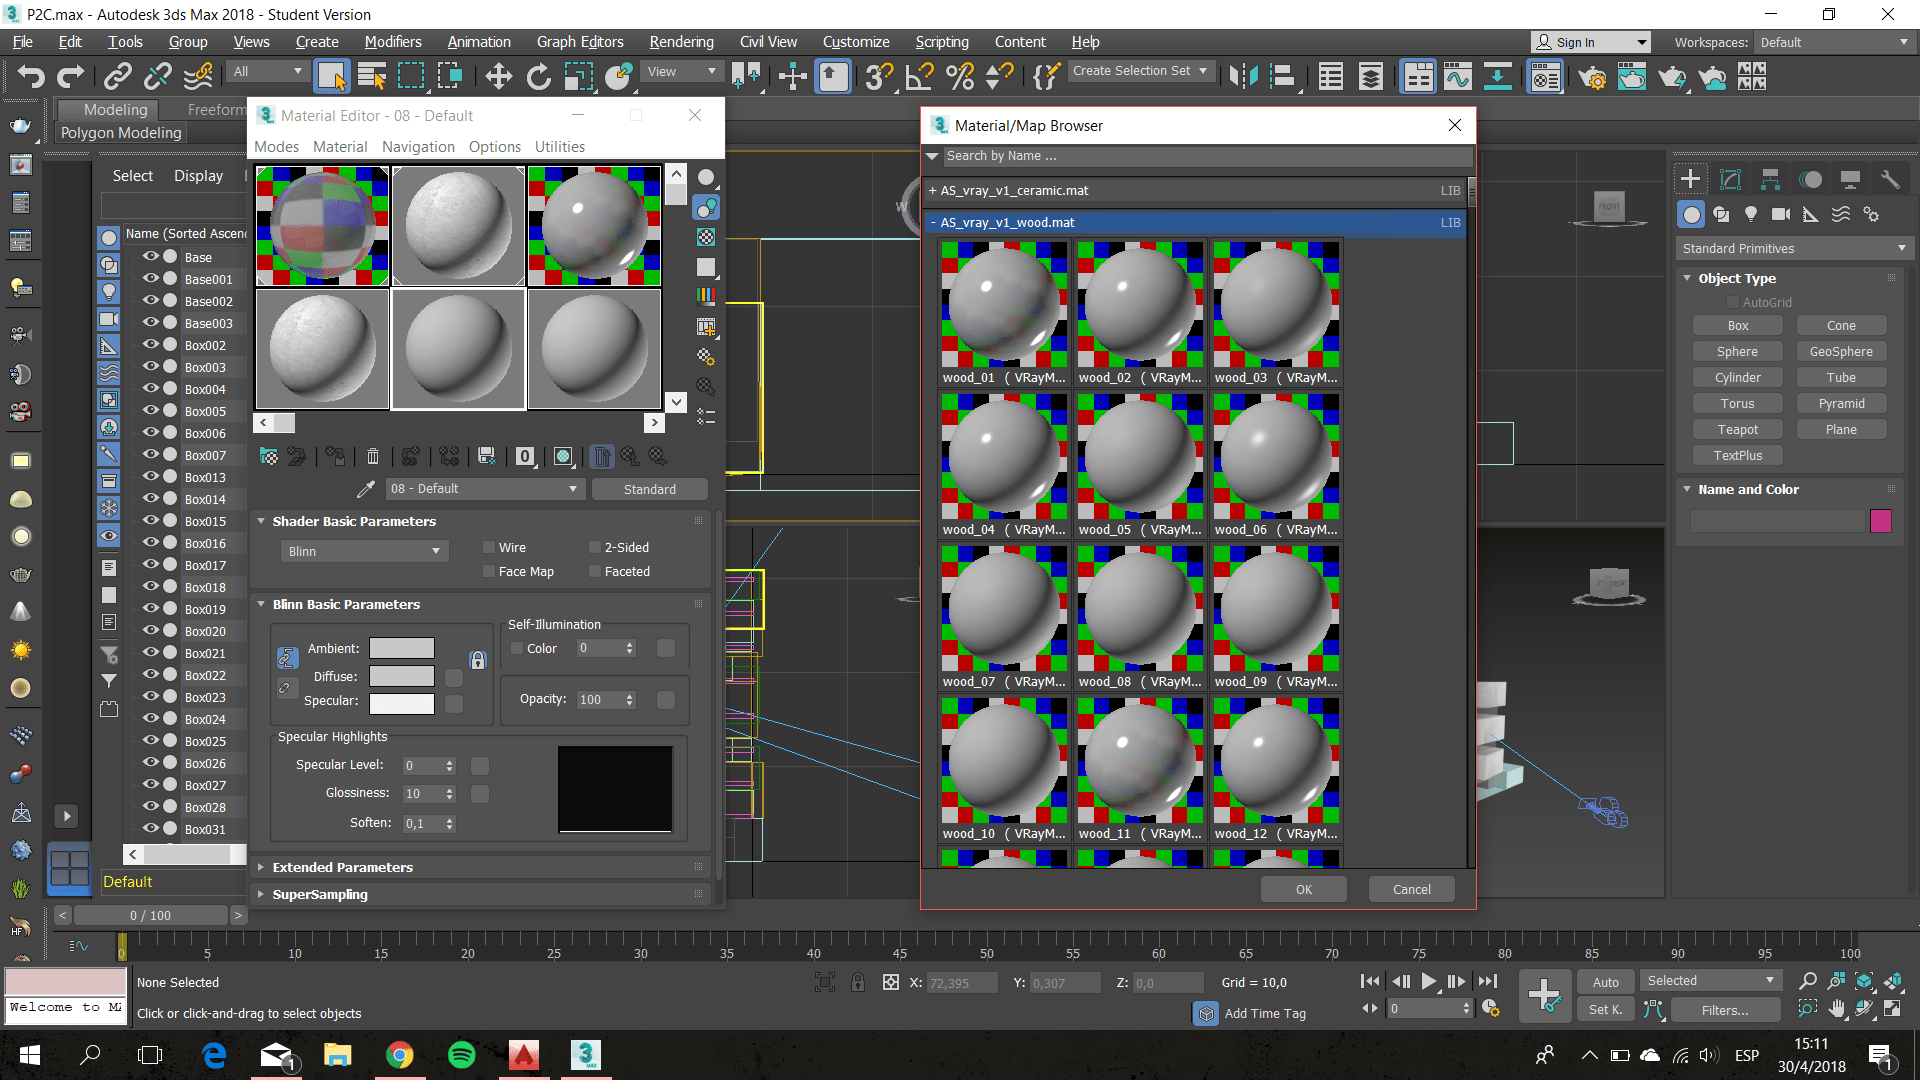This screenshot has width=1920, height=1080.
Task: Activate the Rotate tool
Action: click(x=538, y=76)
